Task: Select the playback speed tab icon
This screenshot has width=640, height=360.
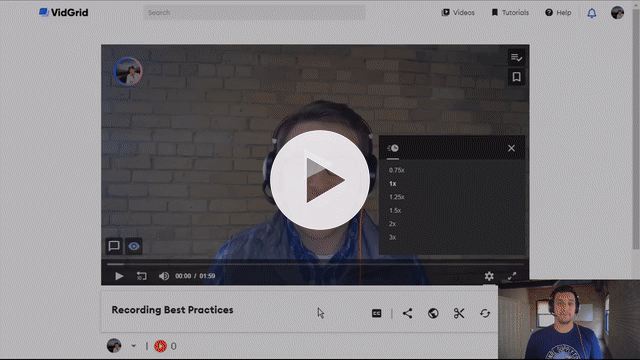Action: coord(393,149)
